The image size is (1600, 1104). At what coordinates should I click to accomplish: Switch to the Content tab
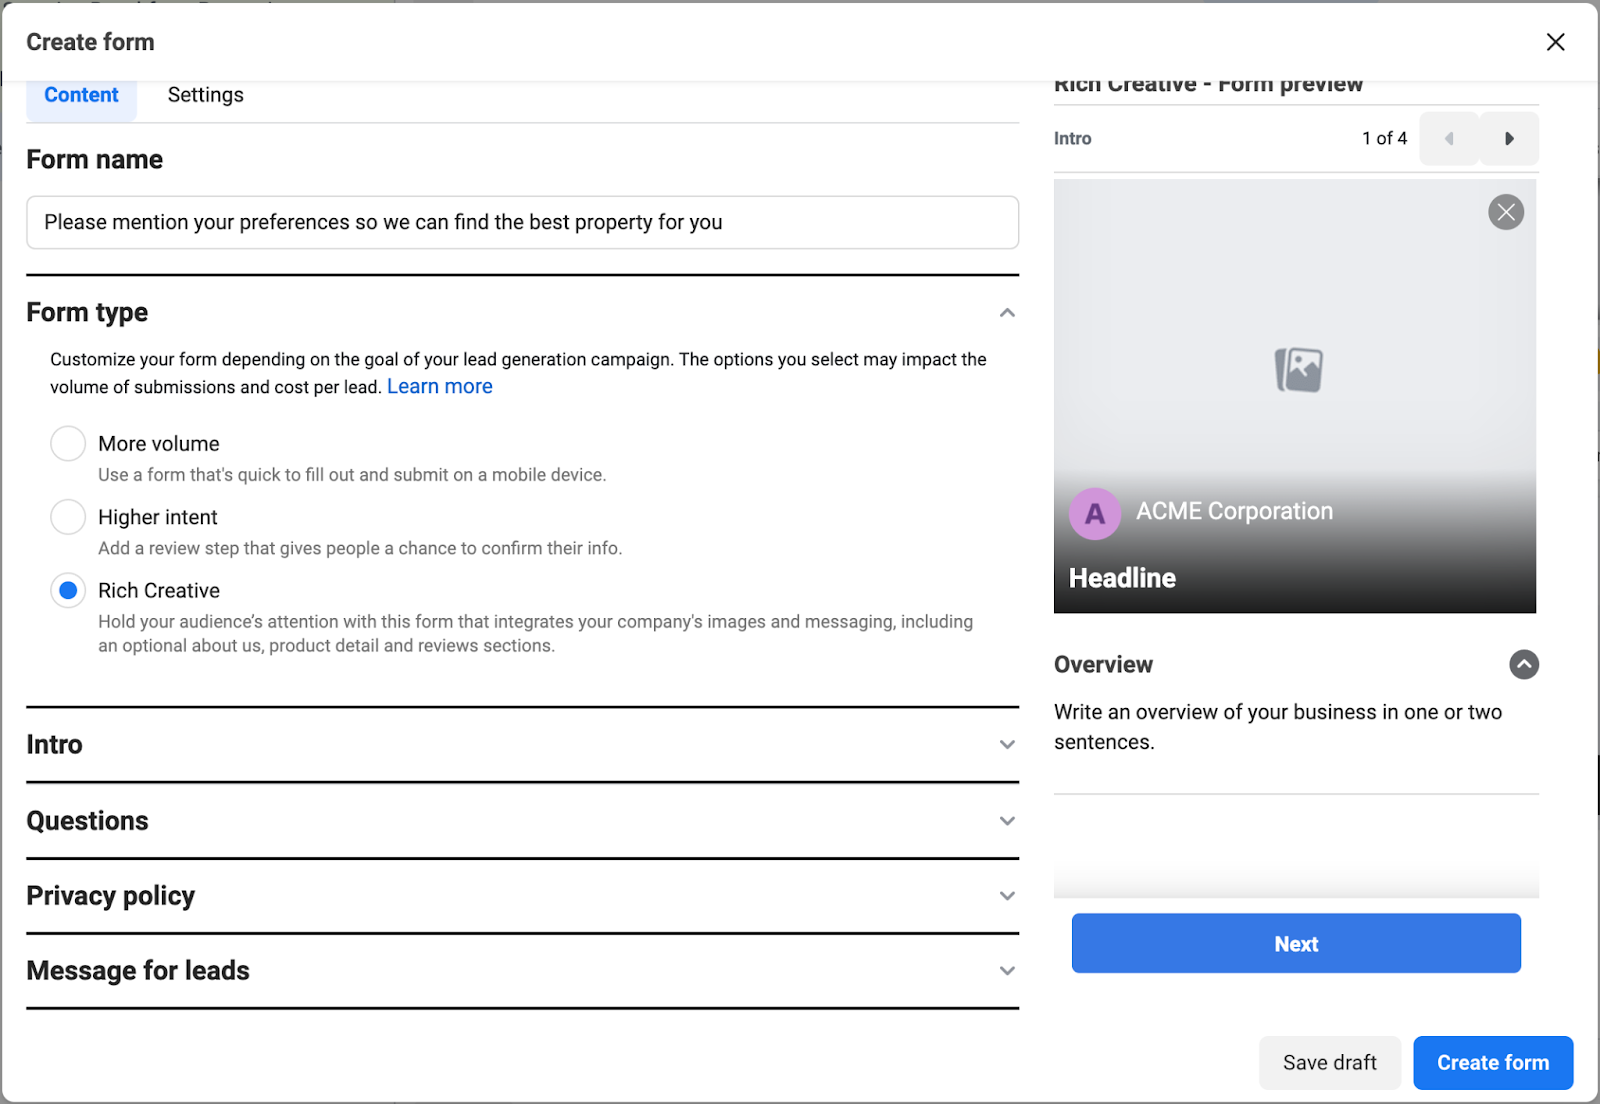[x=81, y=94]
